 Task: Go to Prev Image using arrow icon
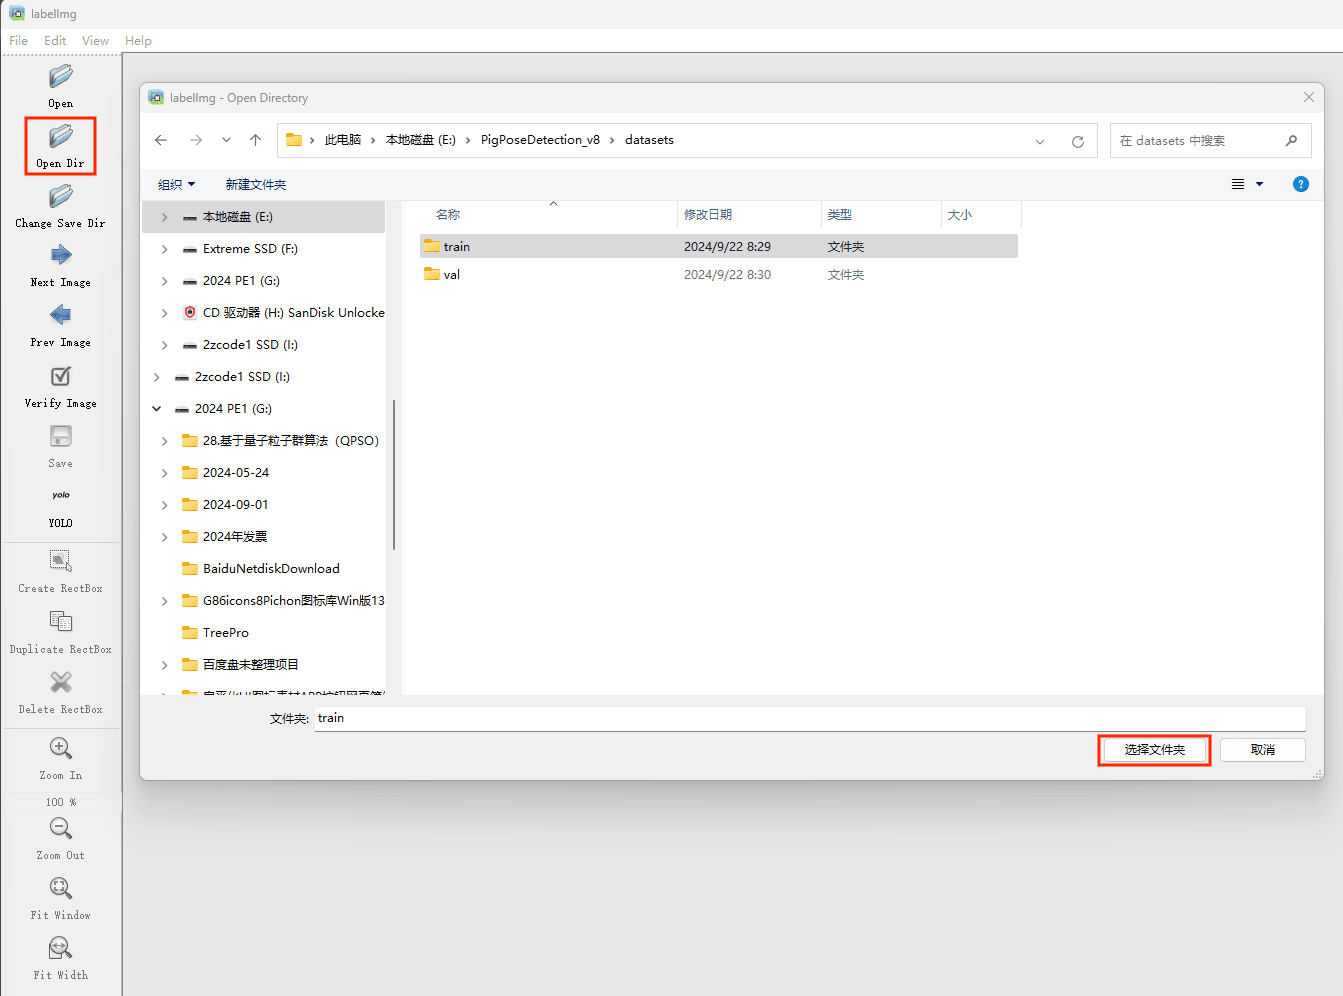[61, 316]
